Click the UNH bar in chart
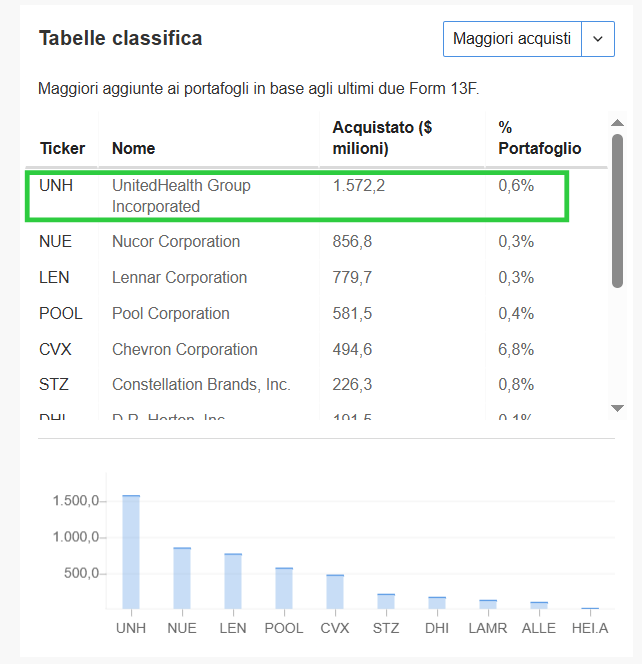The height and width of the screenshot is (664, 642). pos(131,552)
